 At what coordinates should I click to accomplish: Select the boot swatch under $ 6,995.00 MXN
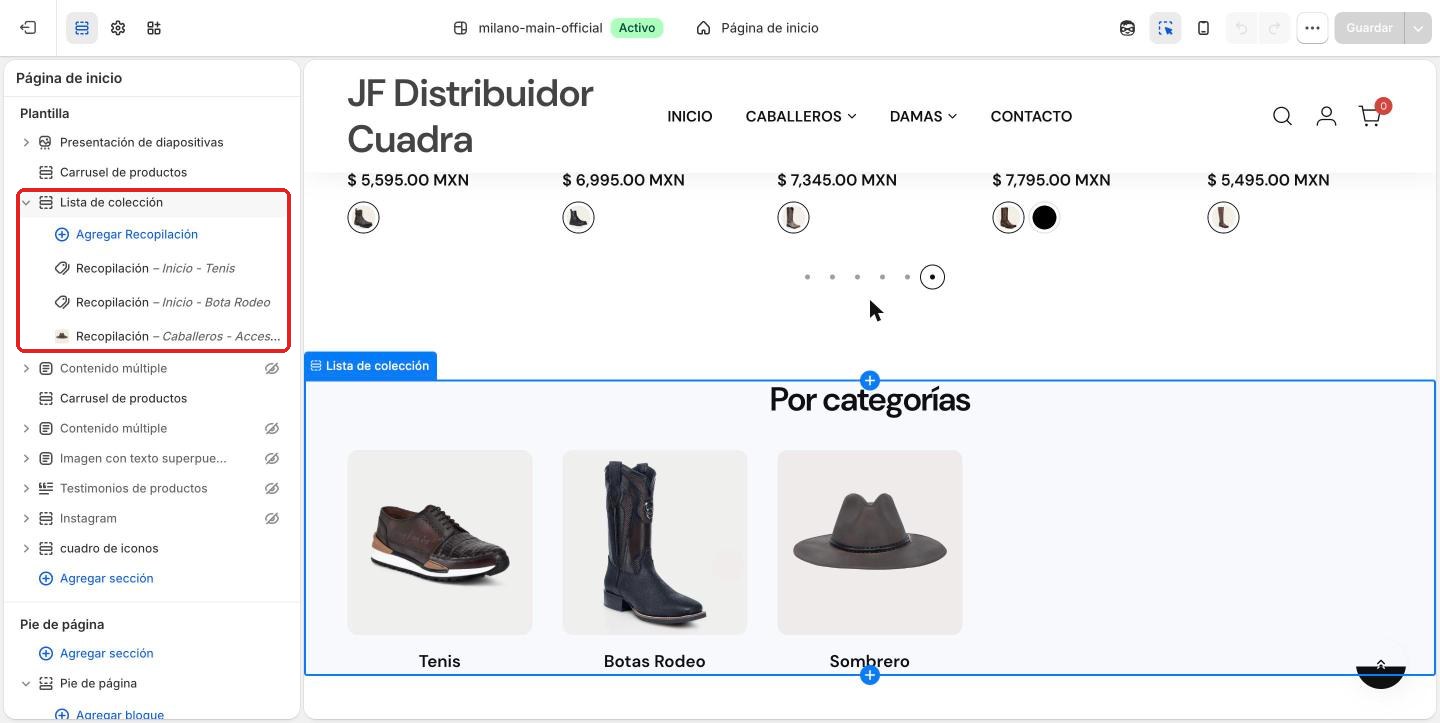coord(578,217)
